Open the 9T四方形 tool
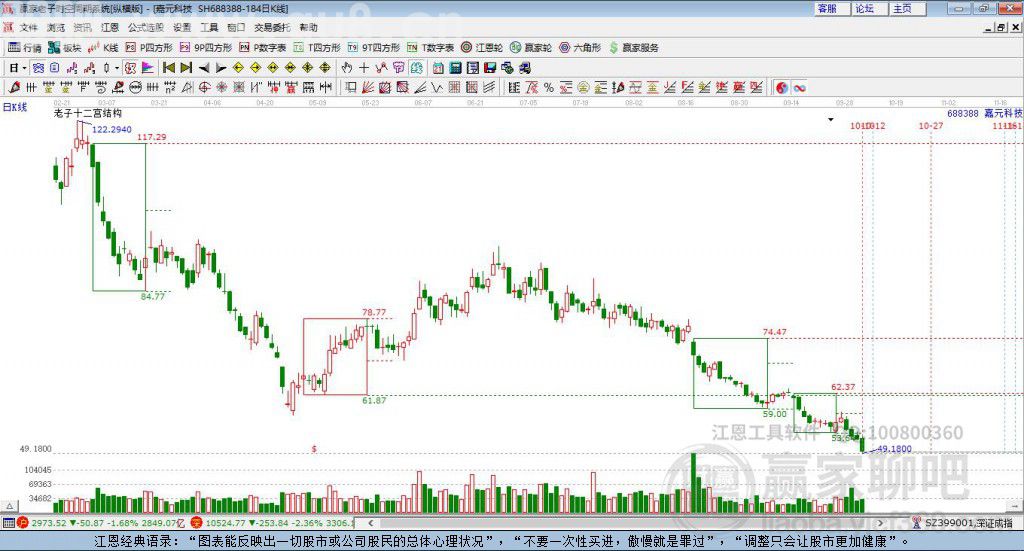Image resolution: width=1024 pixels, height=551 pixels. (x=374, y=48)
